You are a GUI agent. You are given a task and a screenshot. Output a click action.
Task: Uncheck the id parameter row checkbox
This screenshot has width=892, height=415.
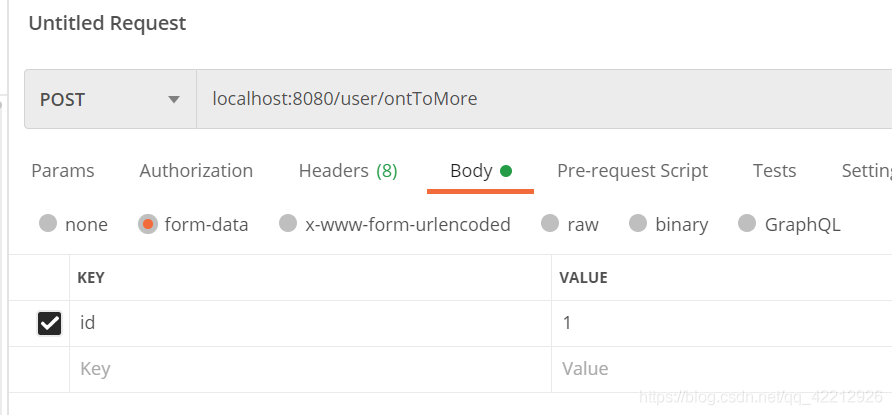coord(49,323)
